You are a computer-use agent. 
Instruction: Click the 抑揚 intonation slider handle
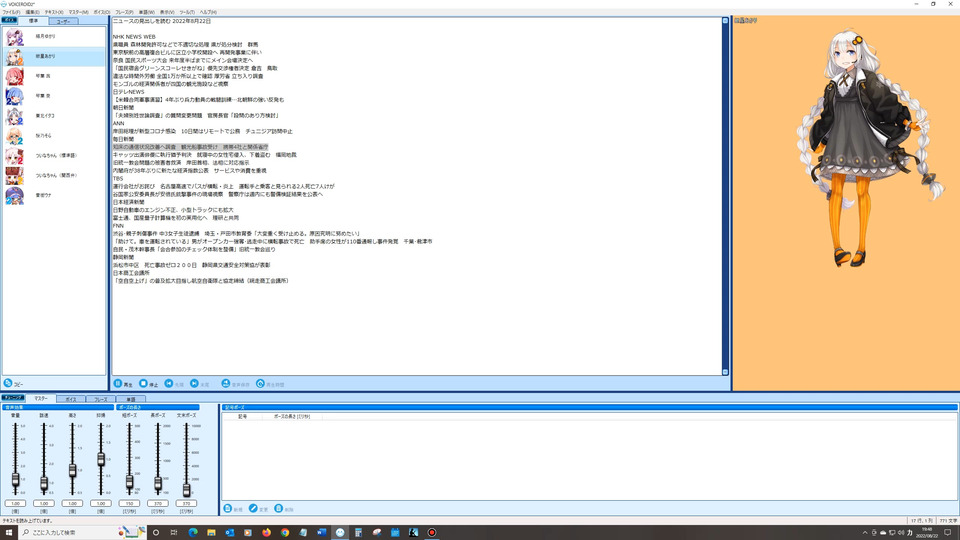pyautogui.click(x=101, y=459)
